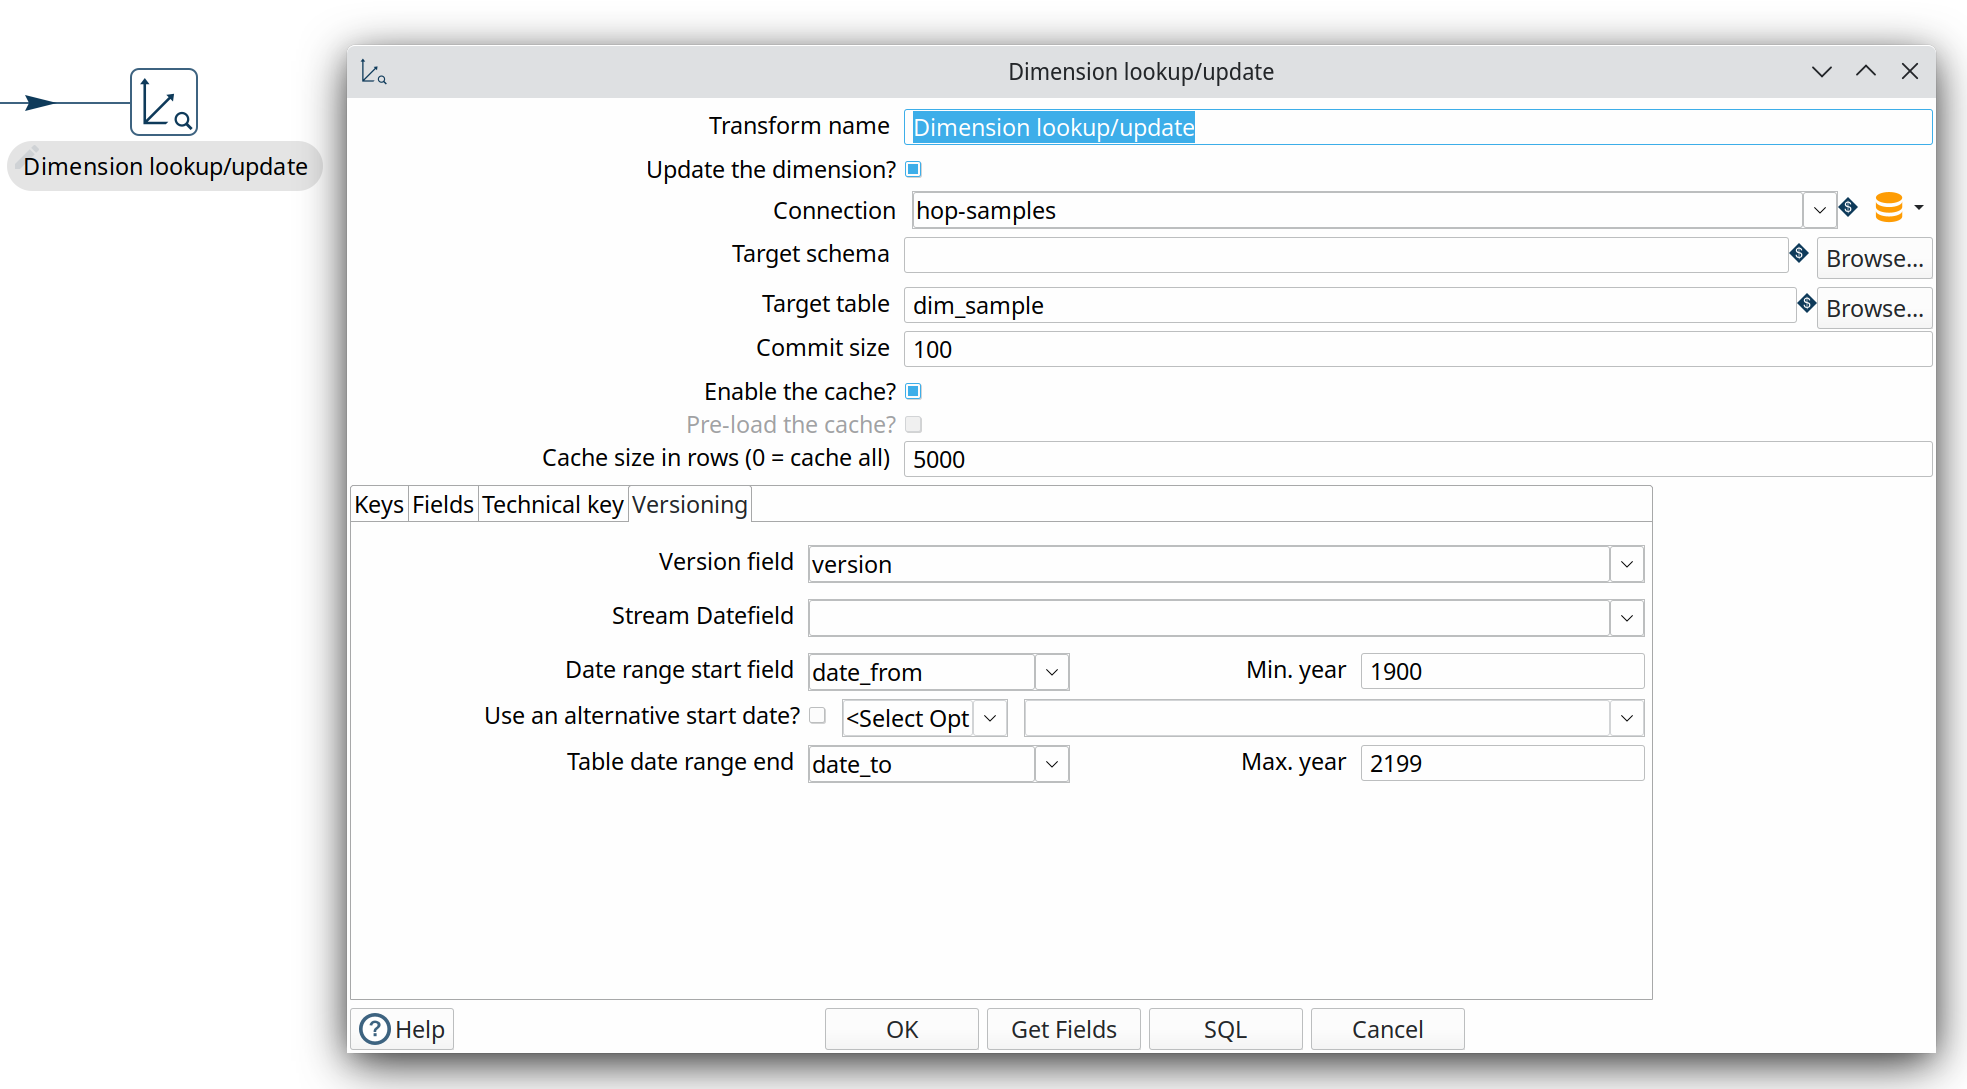Toggle the Update the dimension checkbox
The width and height of the screenshot is (1967, 1089).
point(913,169)
